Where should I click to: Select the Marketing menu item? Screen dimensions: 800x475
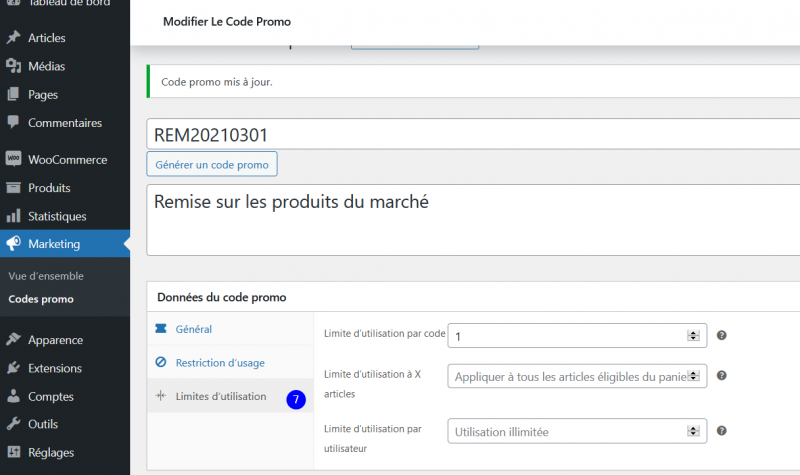65,243
